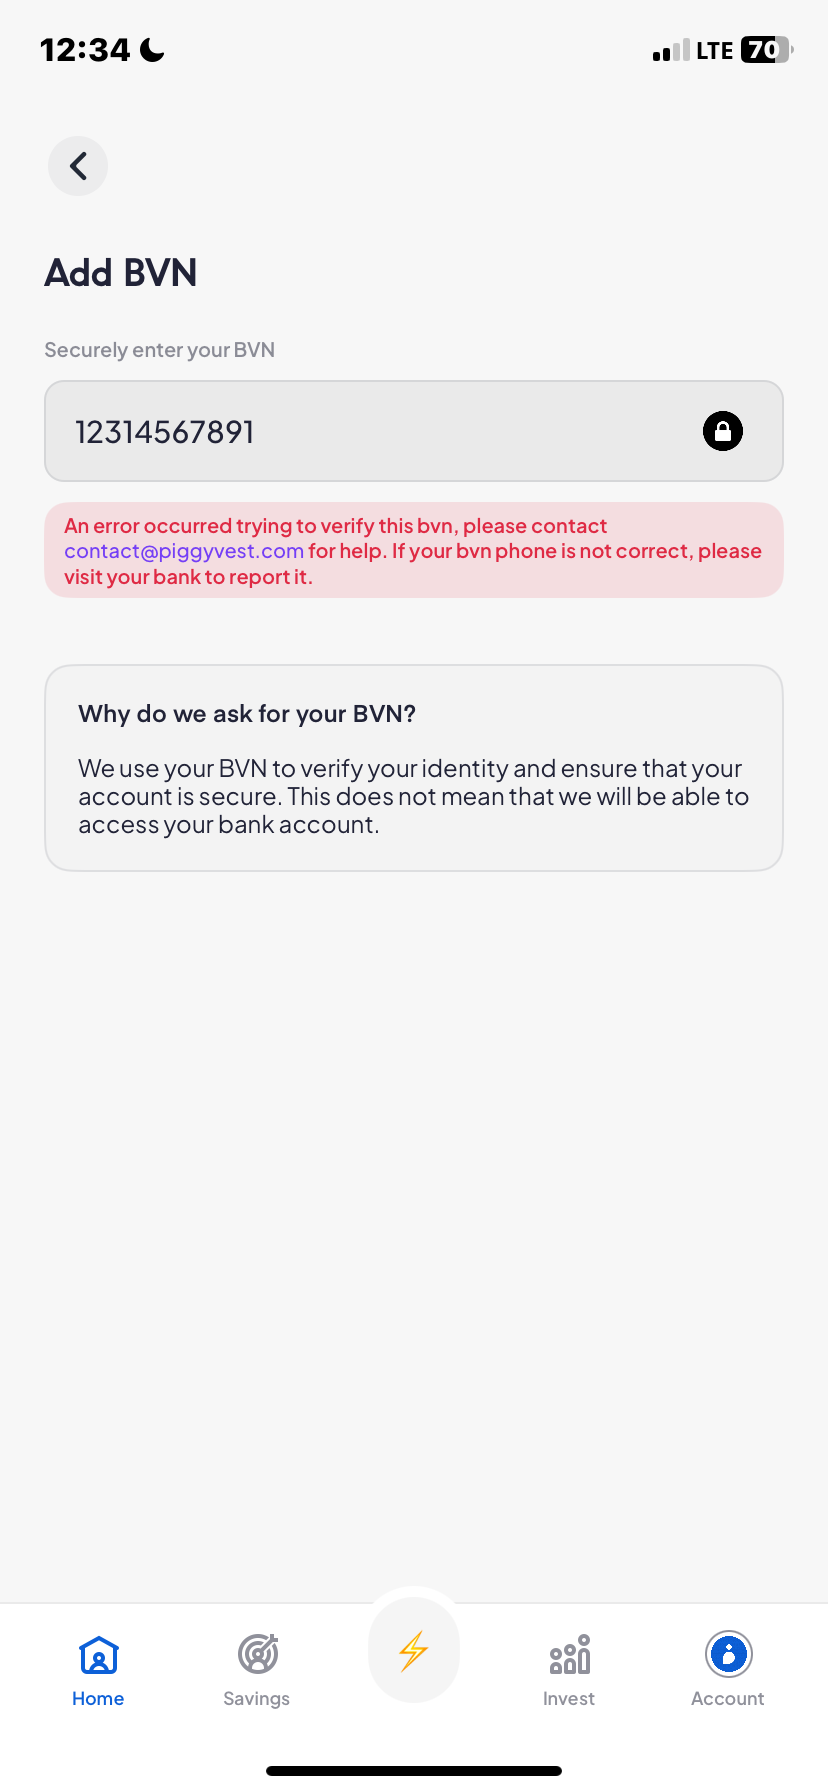
Task: Click the LTE network indicator
Action: click(x=715, y=51)
